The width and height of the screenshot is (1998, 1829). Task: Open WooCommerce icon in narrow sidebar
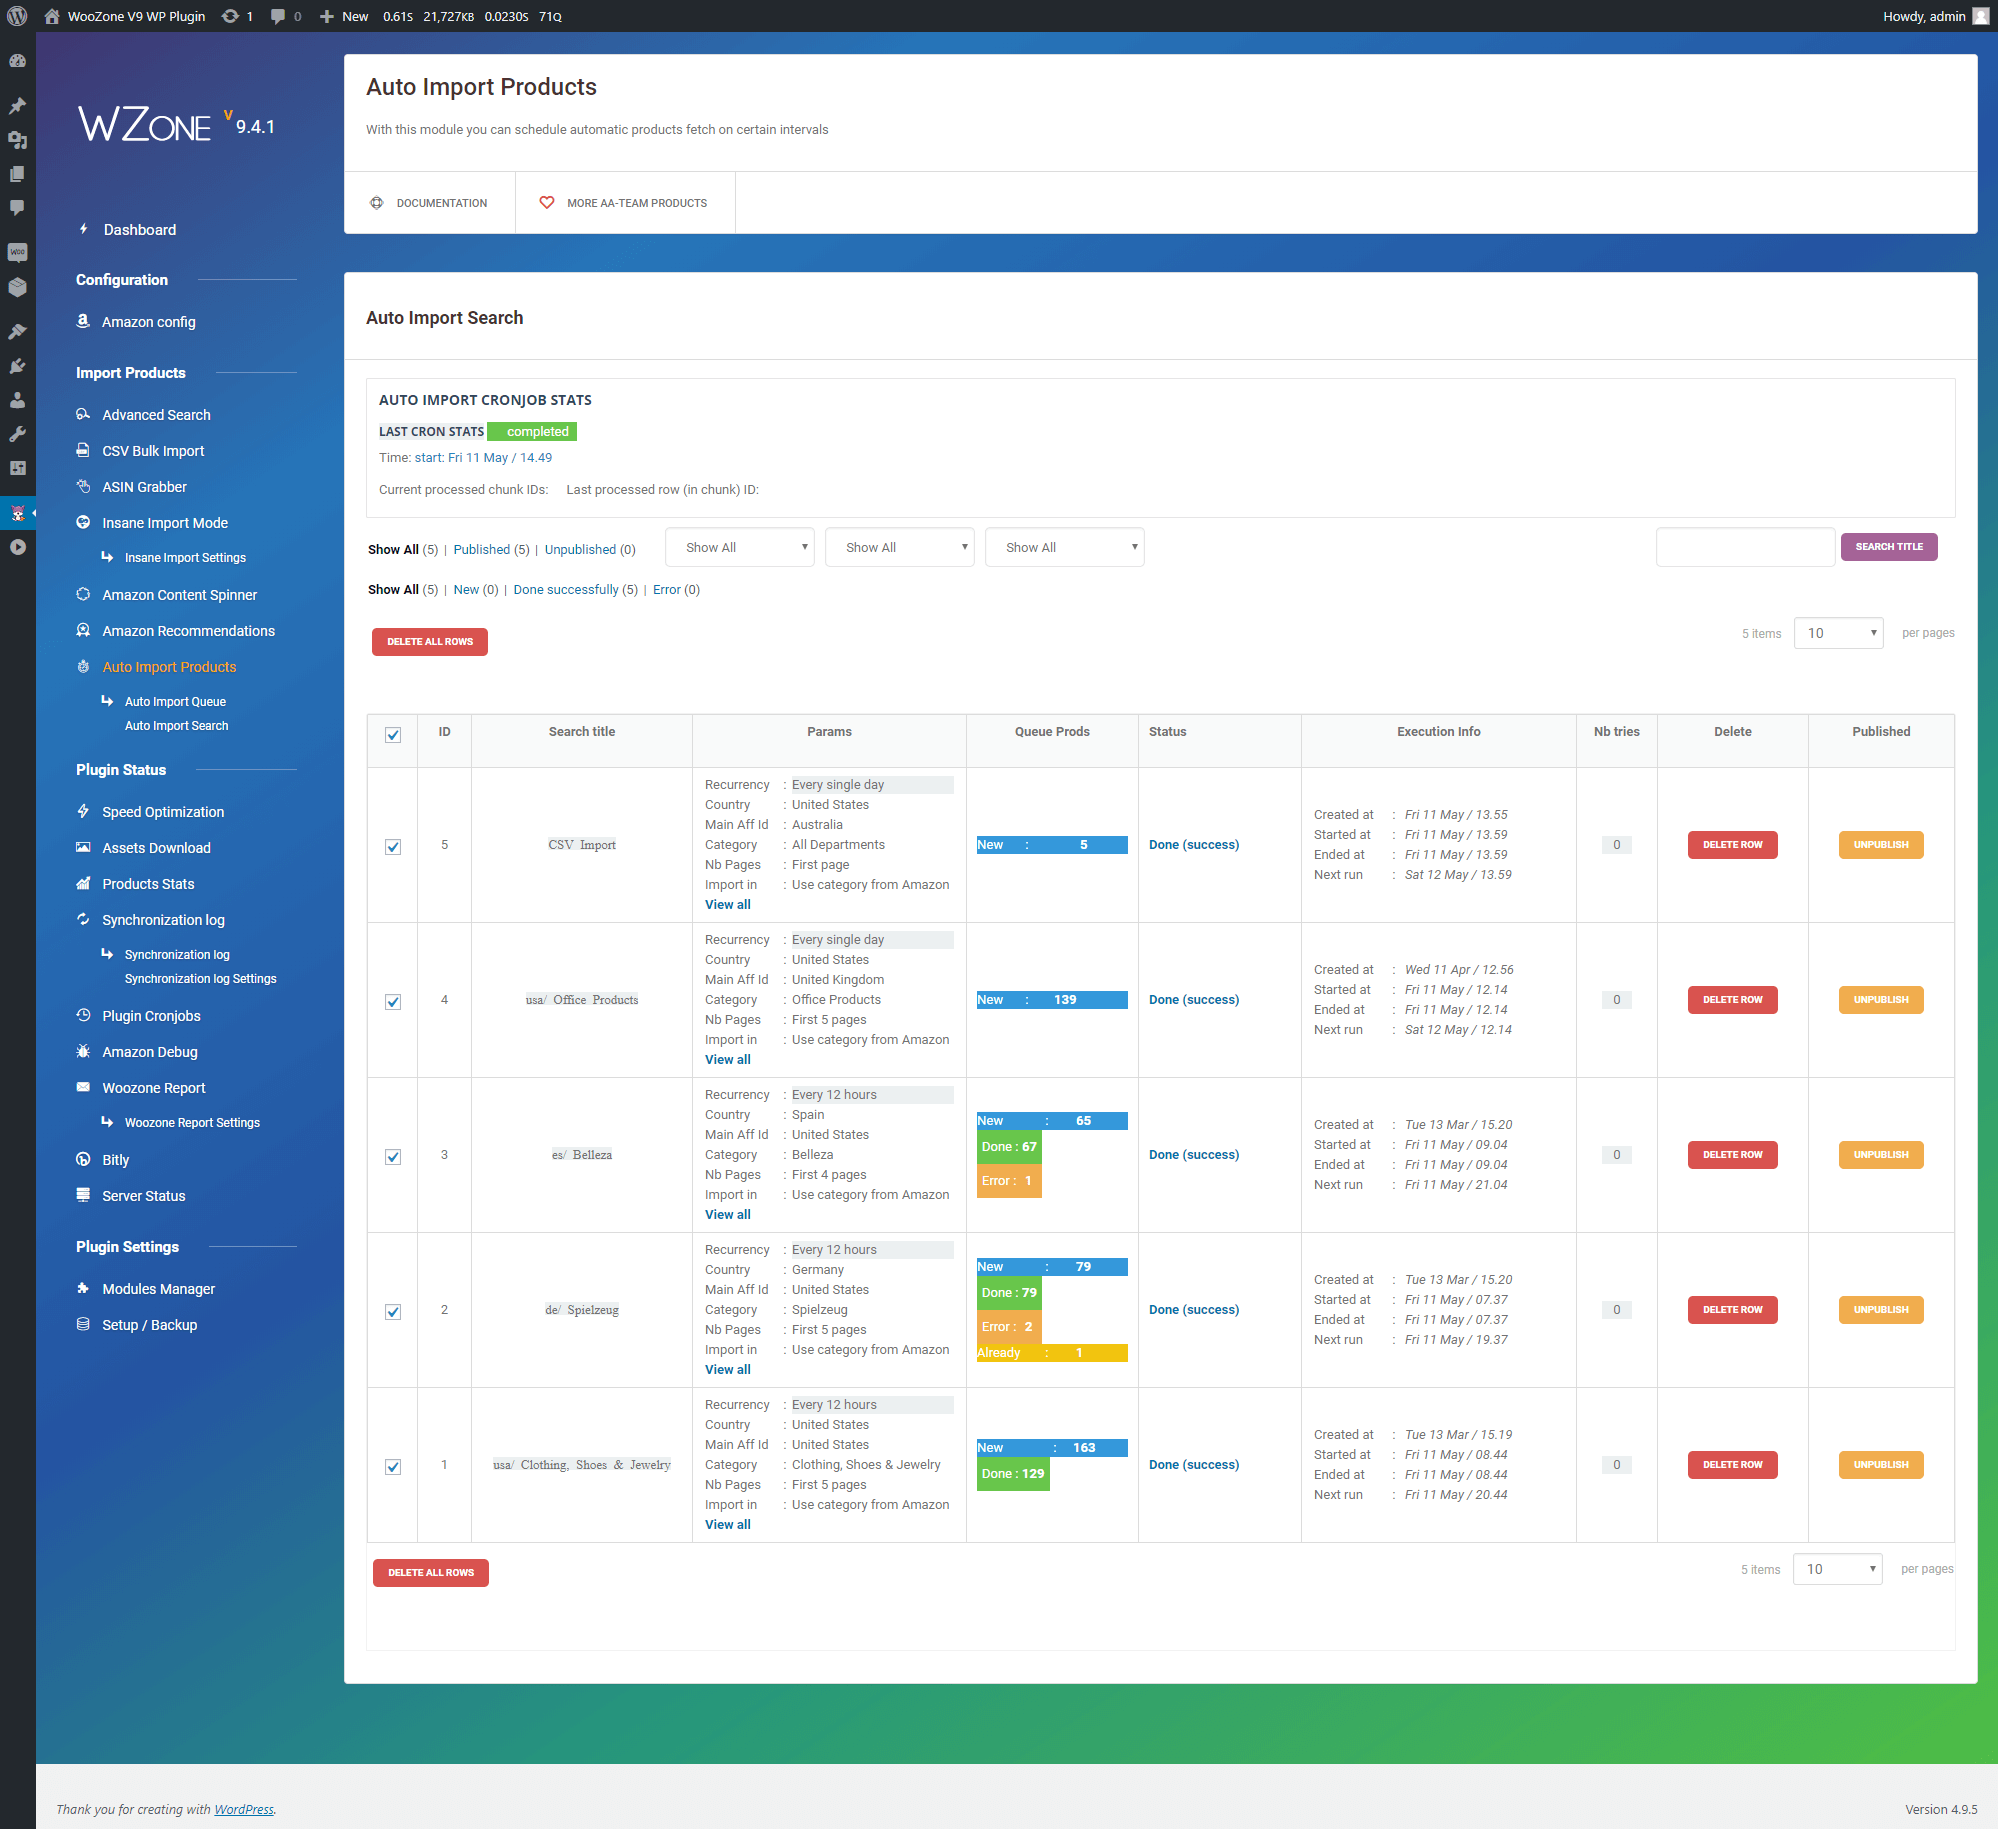click(x=17, y=252)
